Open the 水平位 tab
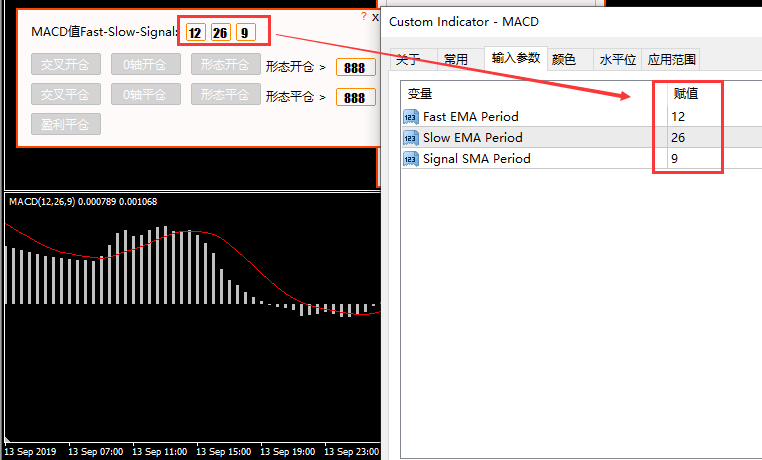This screenshot has width=762, height=460. click(x=617, y=60)
